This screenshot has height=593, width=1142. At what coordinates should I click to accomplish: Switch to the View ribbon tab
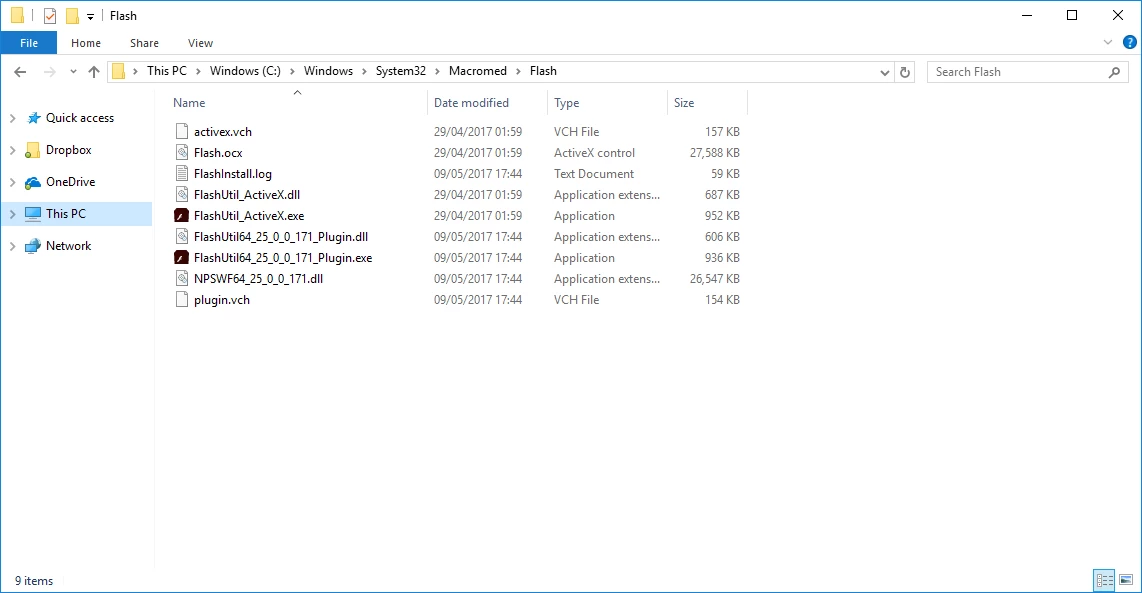[200, 43]
